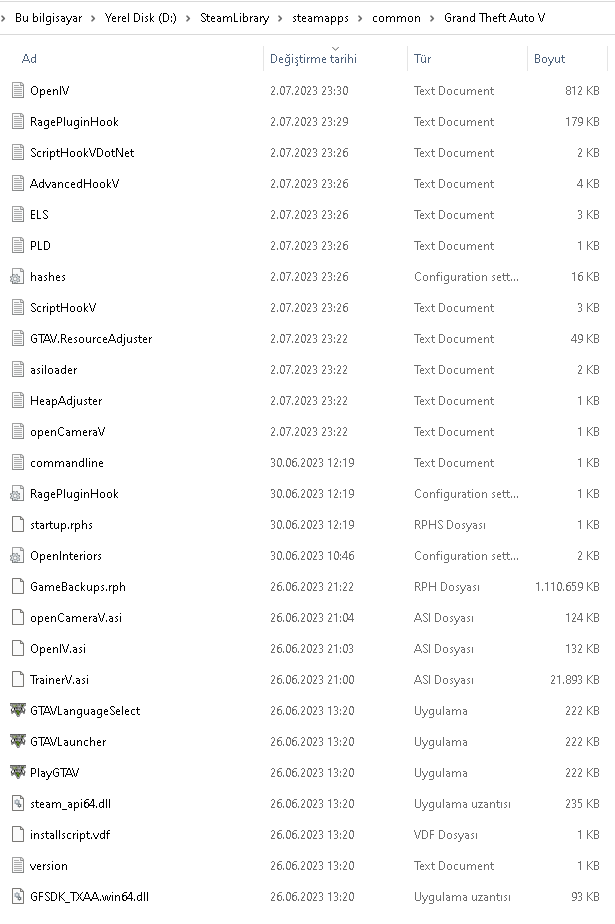Click the OpenInteriors configuration file icon

tap(16, 556)
